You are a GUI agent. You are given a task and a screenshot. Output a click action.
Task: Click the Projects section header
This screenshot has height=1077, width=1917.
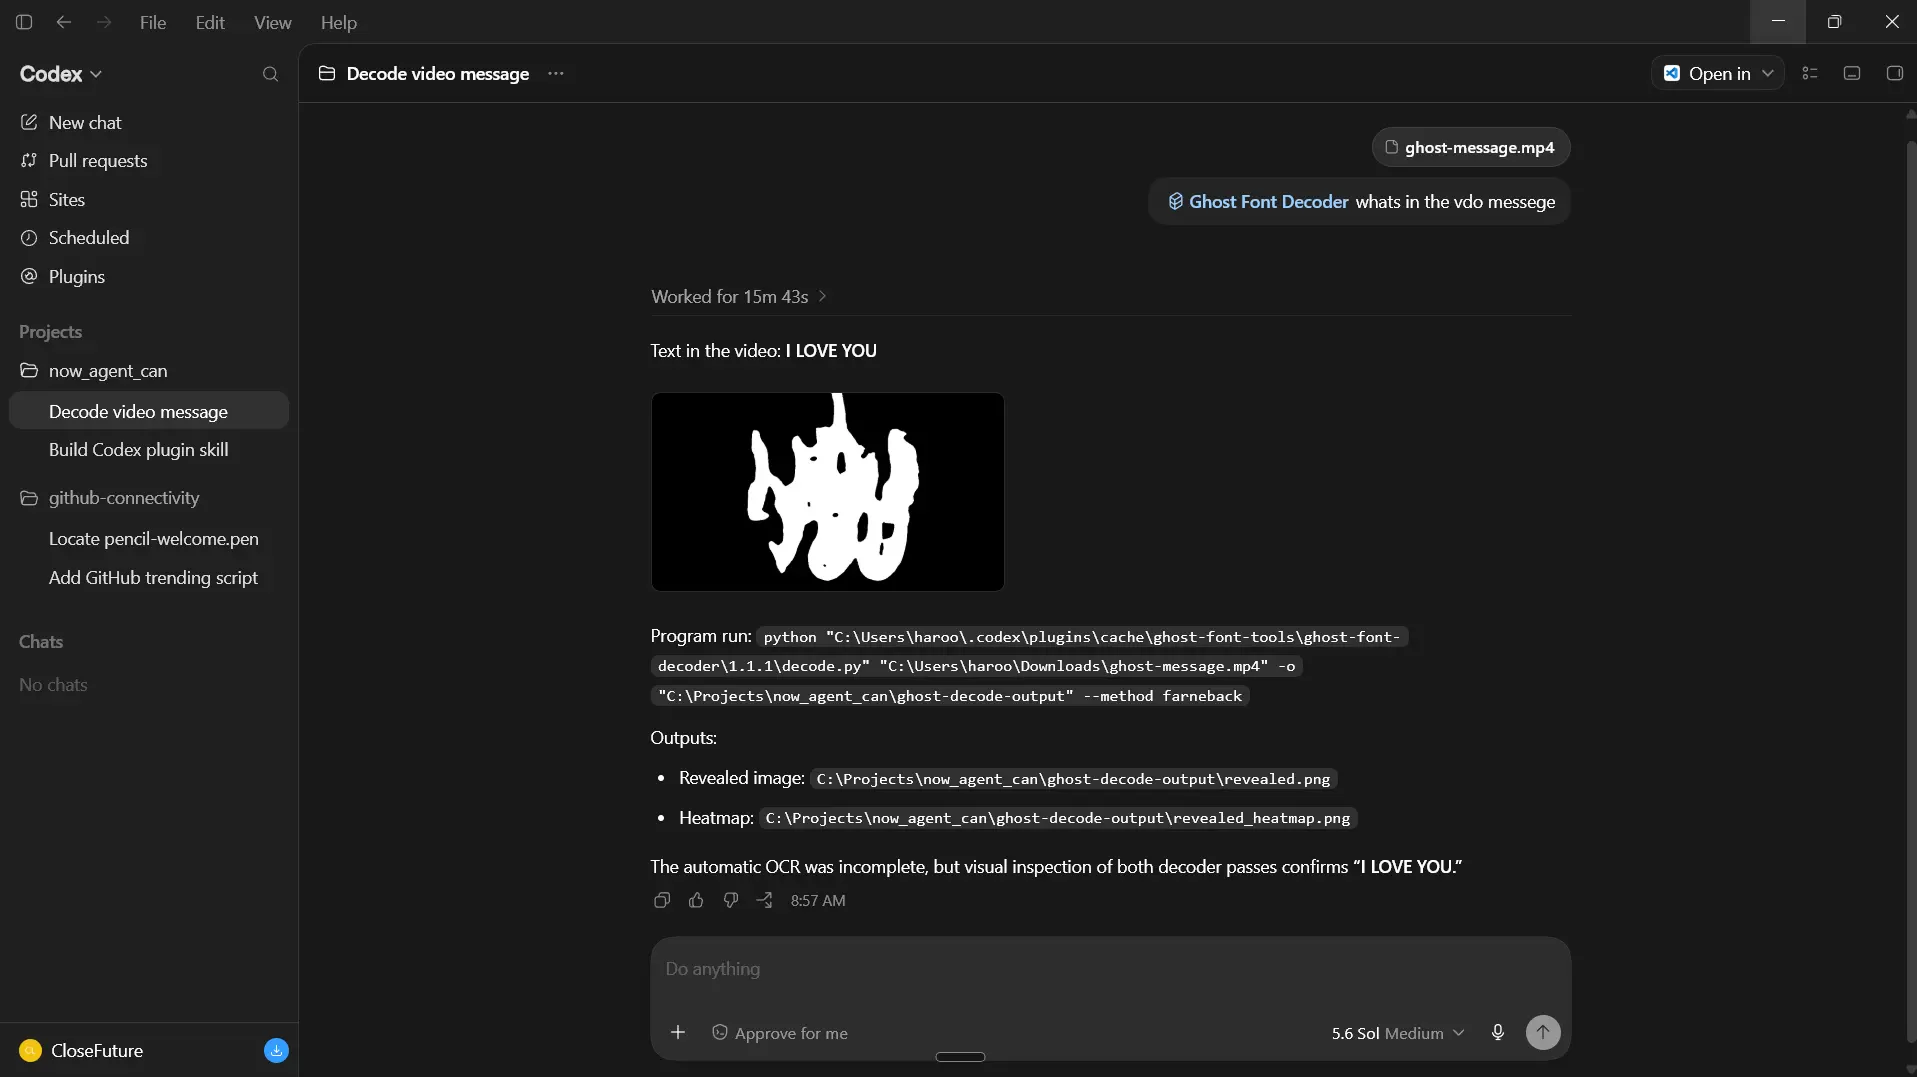pyautogui.click(x=50, y=331)
